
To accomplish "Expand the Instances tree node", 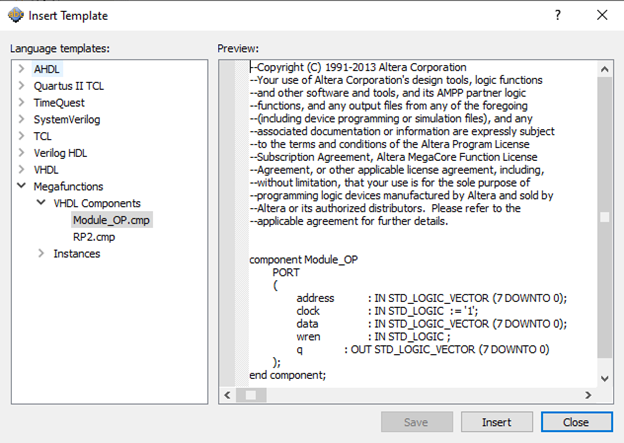I will (41, 254).
